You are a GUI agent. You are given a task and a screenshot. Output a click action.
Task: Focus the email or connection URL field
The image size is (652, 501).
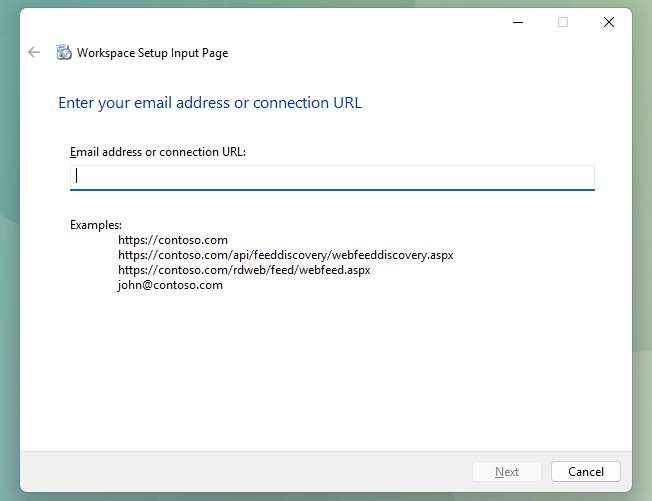click(x=332, y=177)
